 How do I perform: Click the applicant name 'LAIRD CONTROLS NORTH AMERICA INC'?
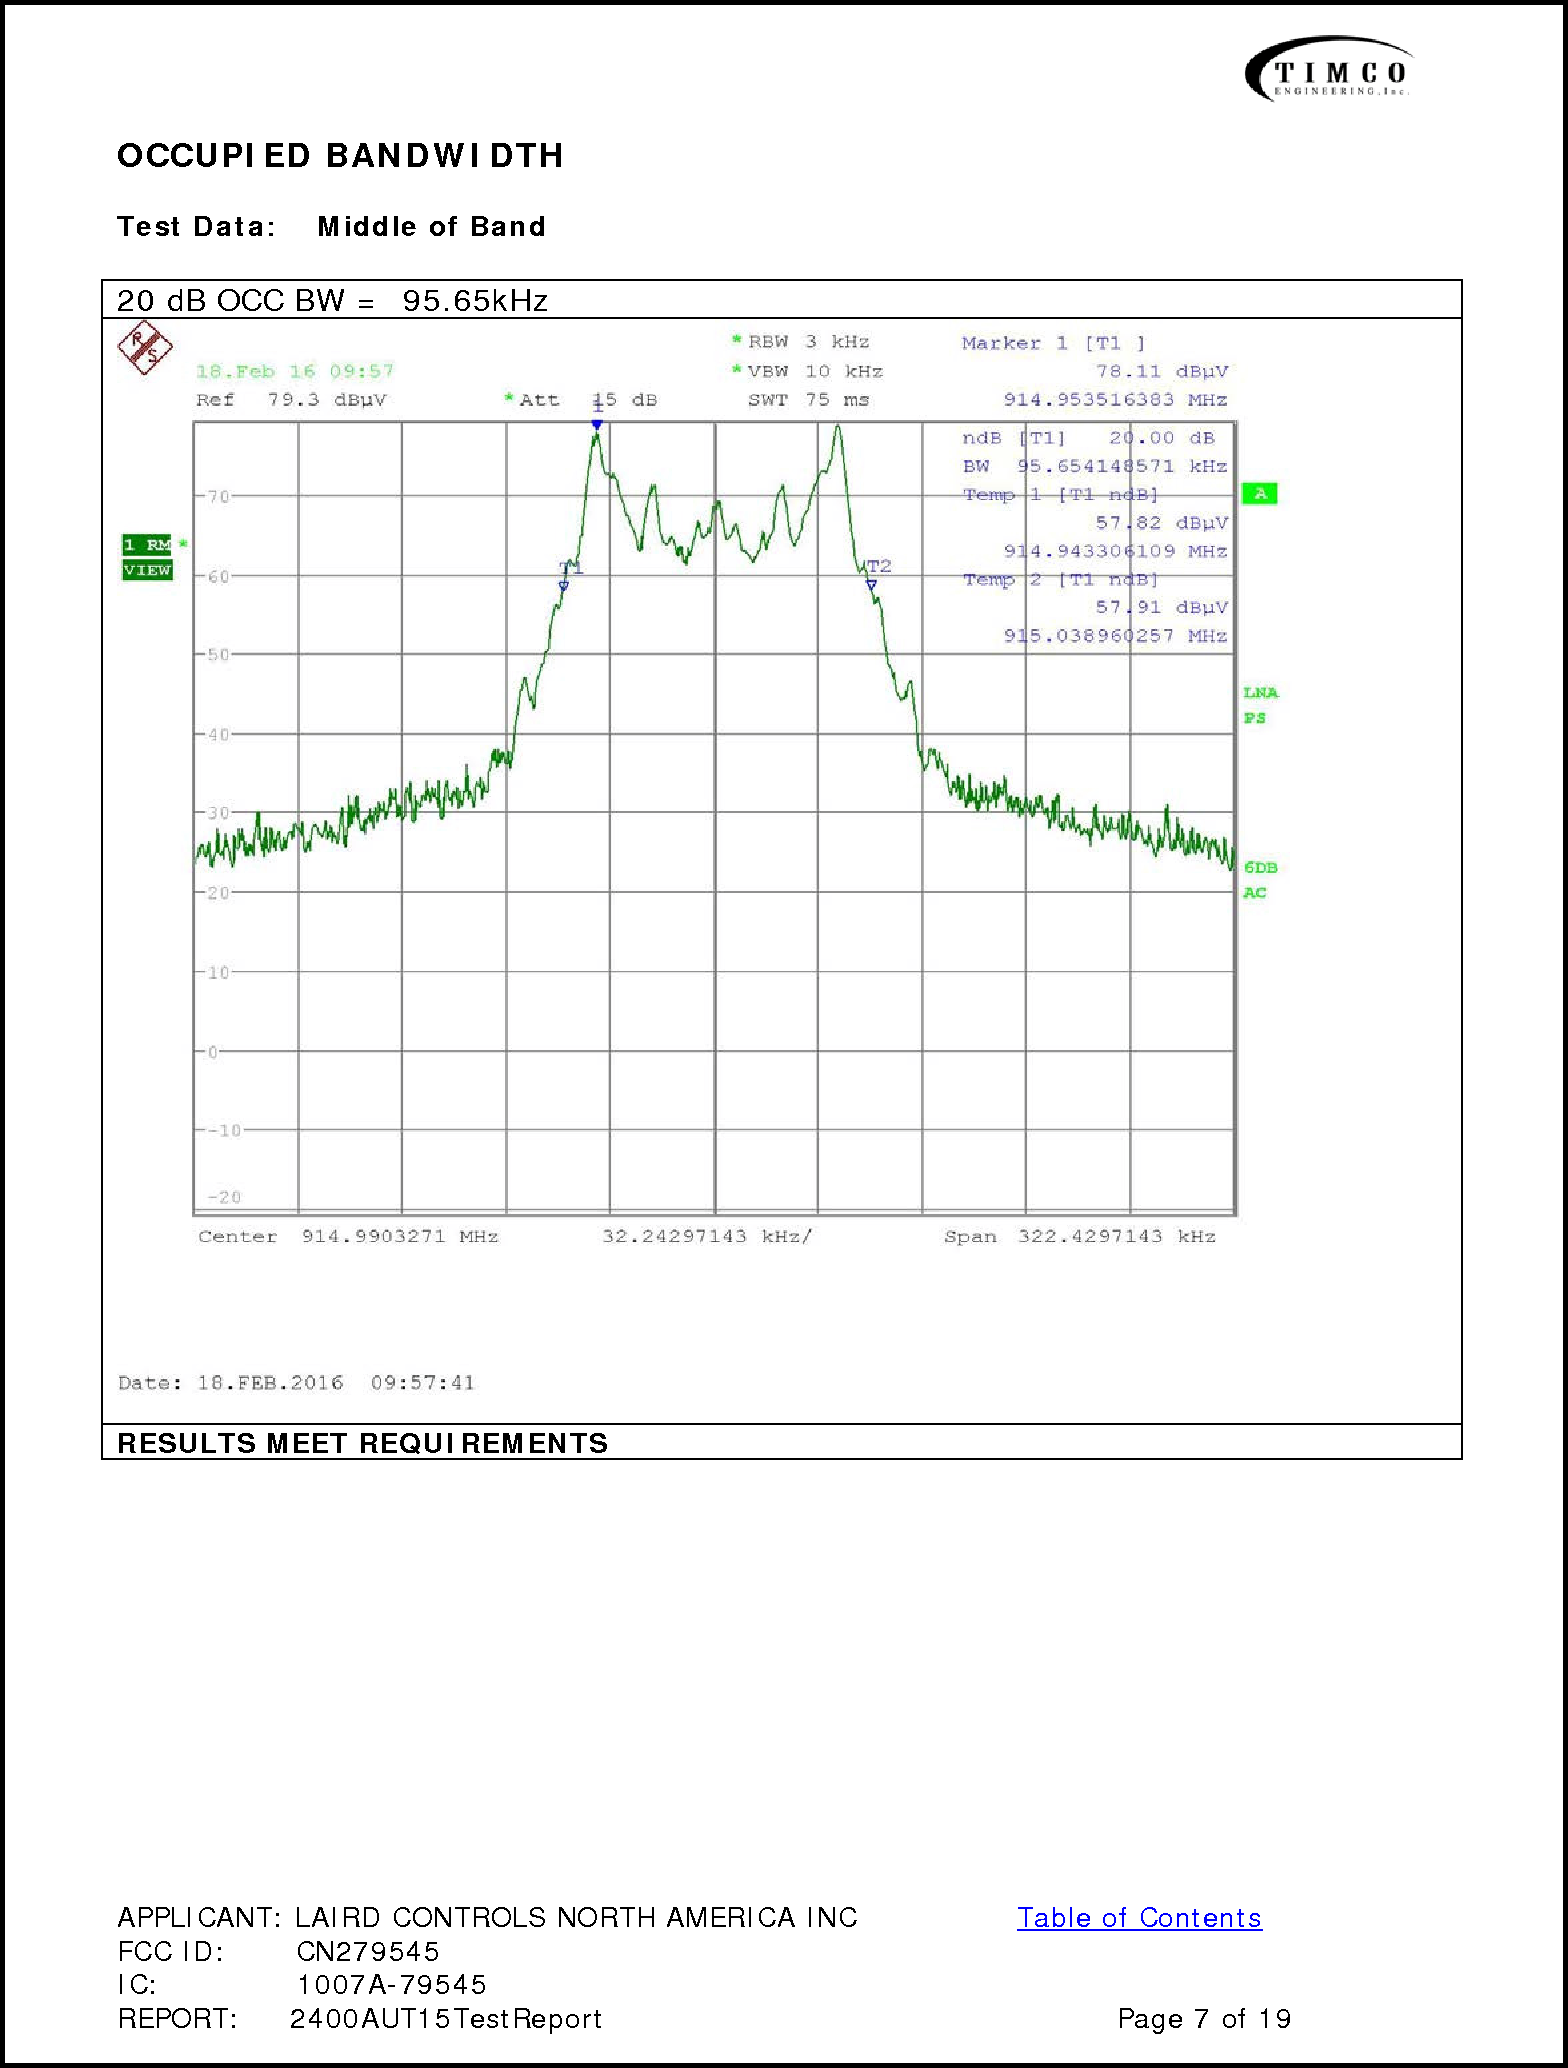[576, 1918]
